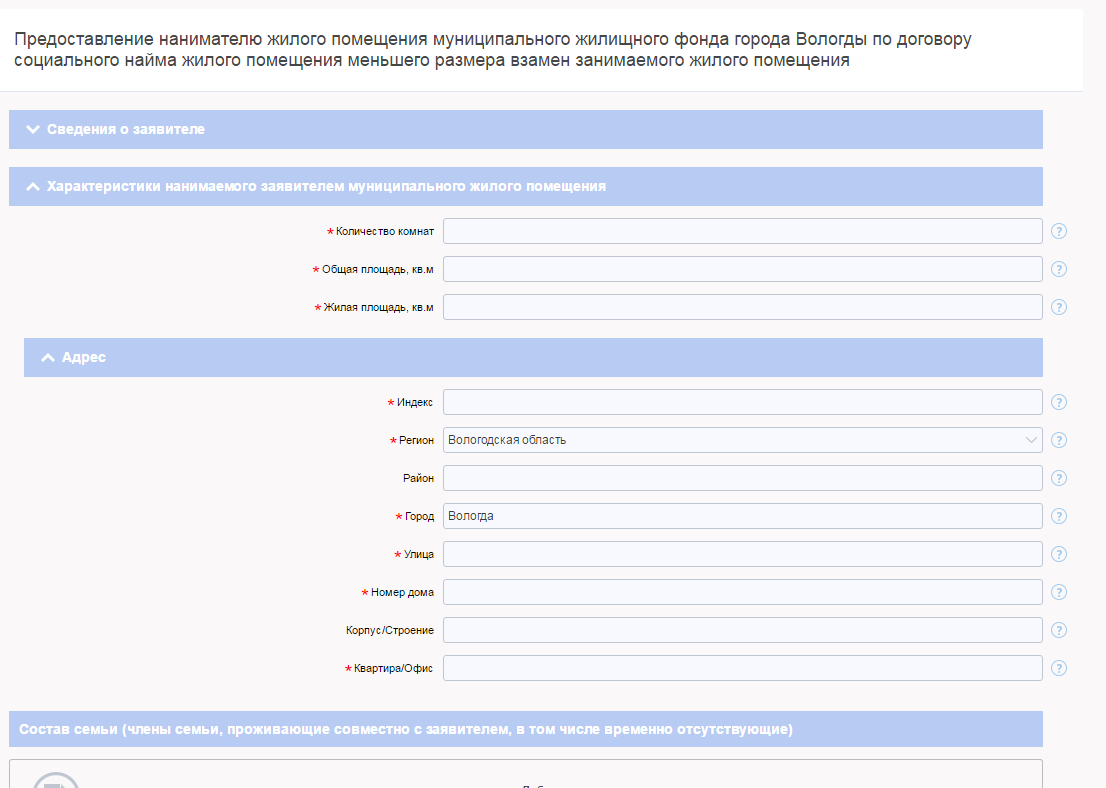Select the Индекс text field
Screen dimensions: 1106x788
click(x=742, y=402)
